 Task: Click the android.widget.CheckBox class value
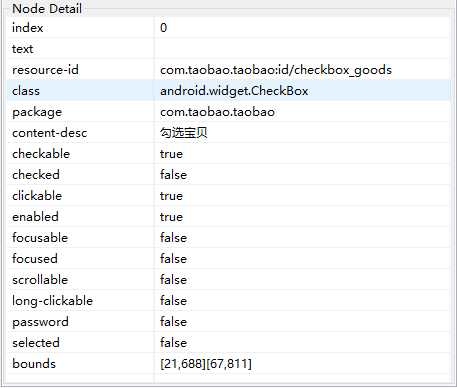tap(234, 91)
